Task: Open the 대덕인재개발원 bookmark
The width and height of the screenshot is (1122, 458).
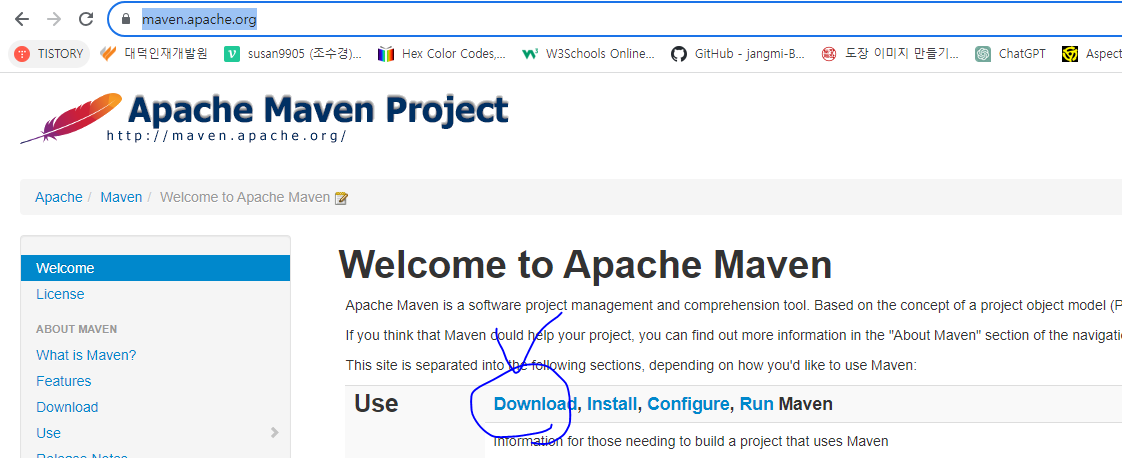Action: tap(154, 54)
